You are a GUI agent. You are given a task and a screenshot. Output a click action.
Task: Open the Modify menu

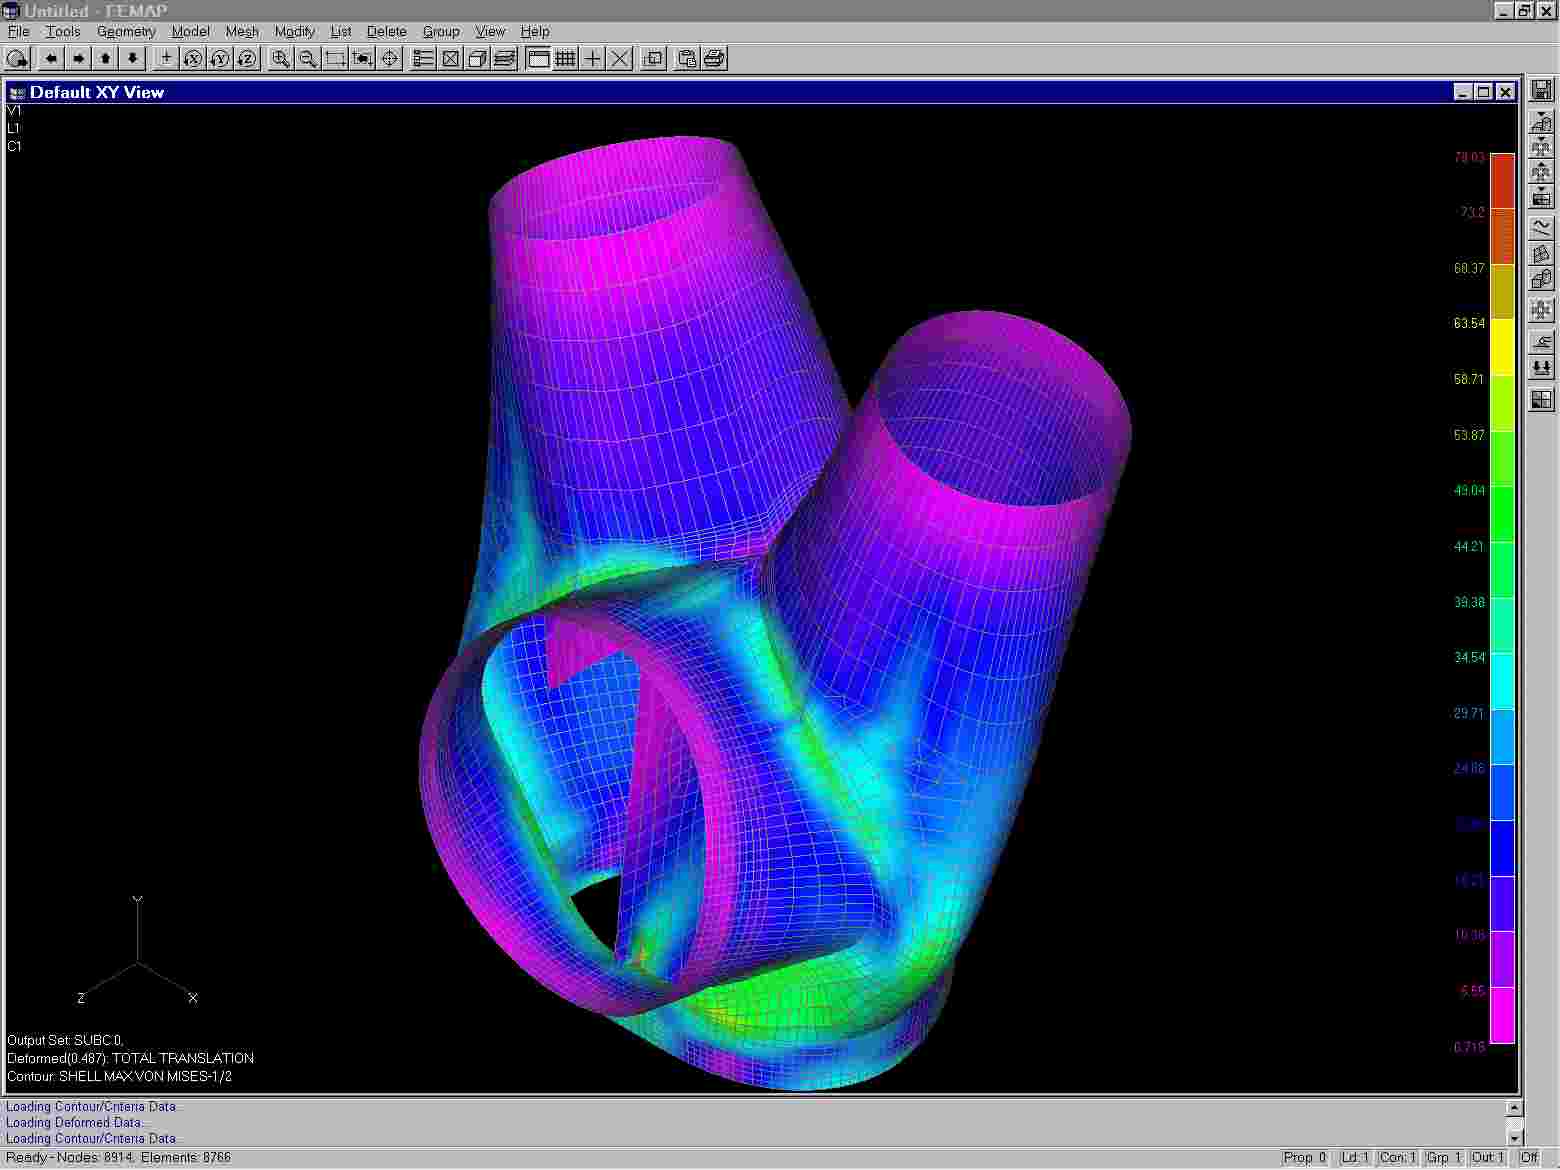point(295,31)
